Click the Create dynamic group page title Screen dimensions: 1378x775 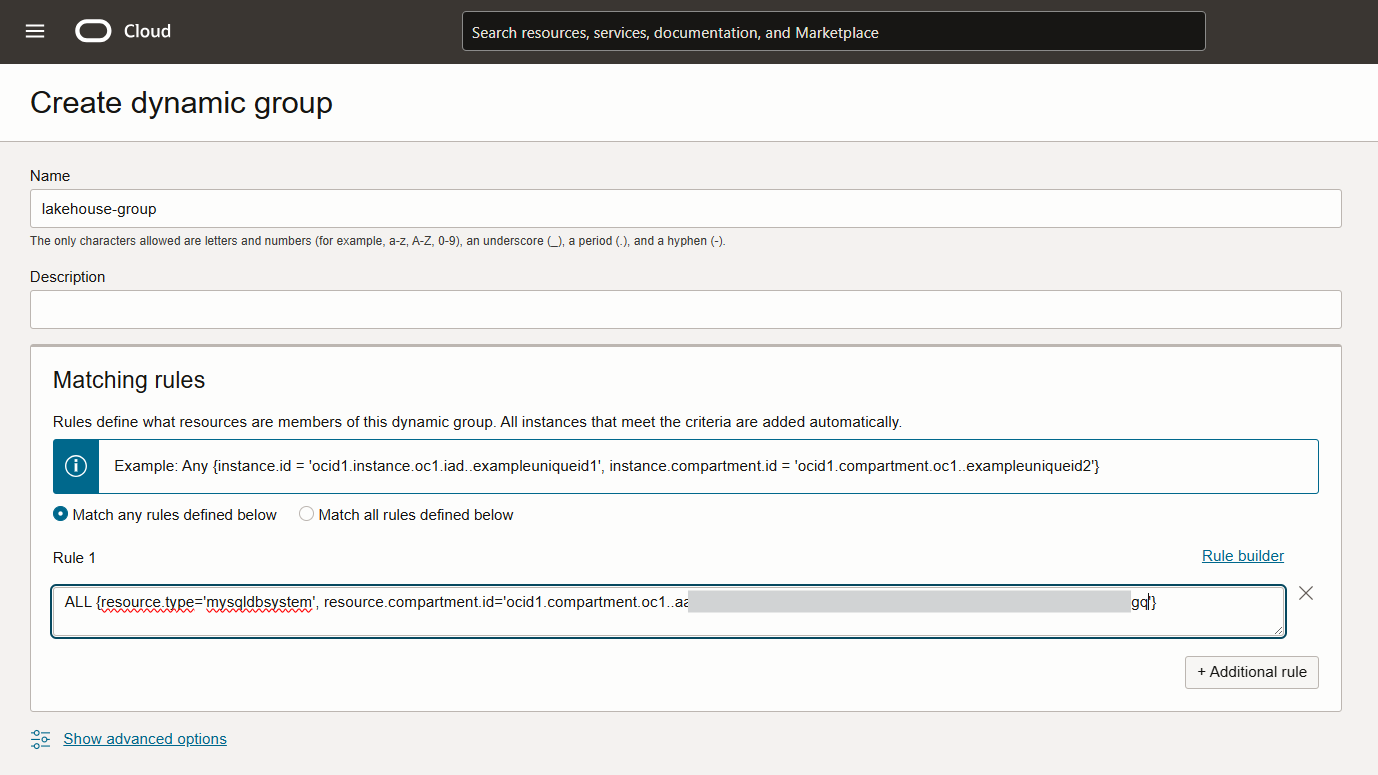[x=181, y=103]
